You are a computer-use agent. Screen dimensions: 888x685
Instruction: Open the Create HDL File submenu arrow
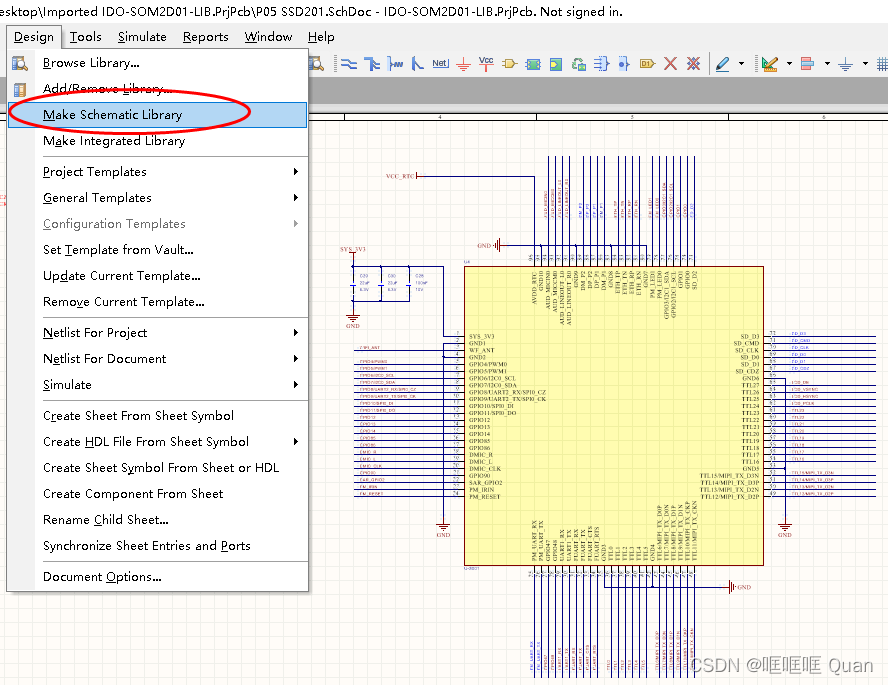(x=296, y=442)
